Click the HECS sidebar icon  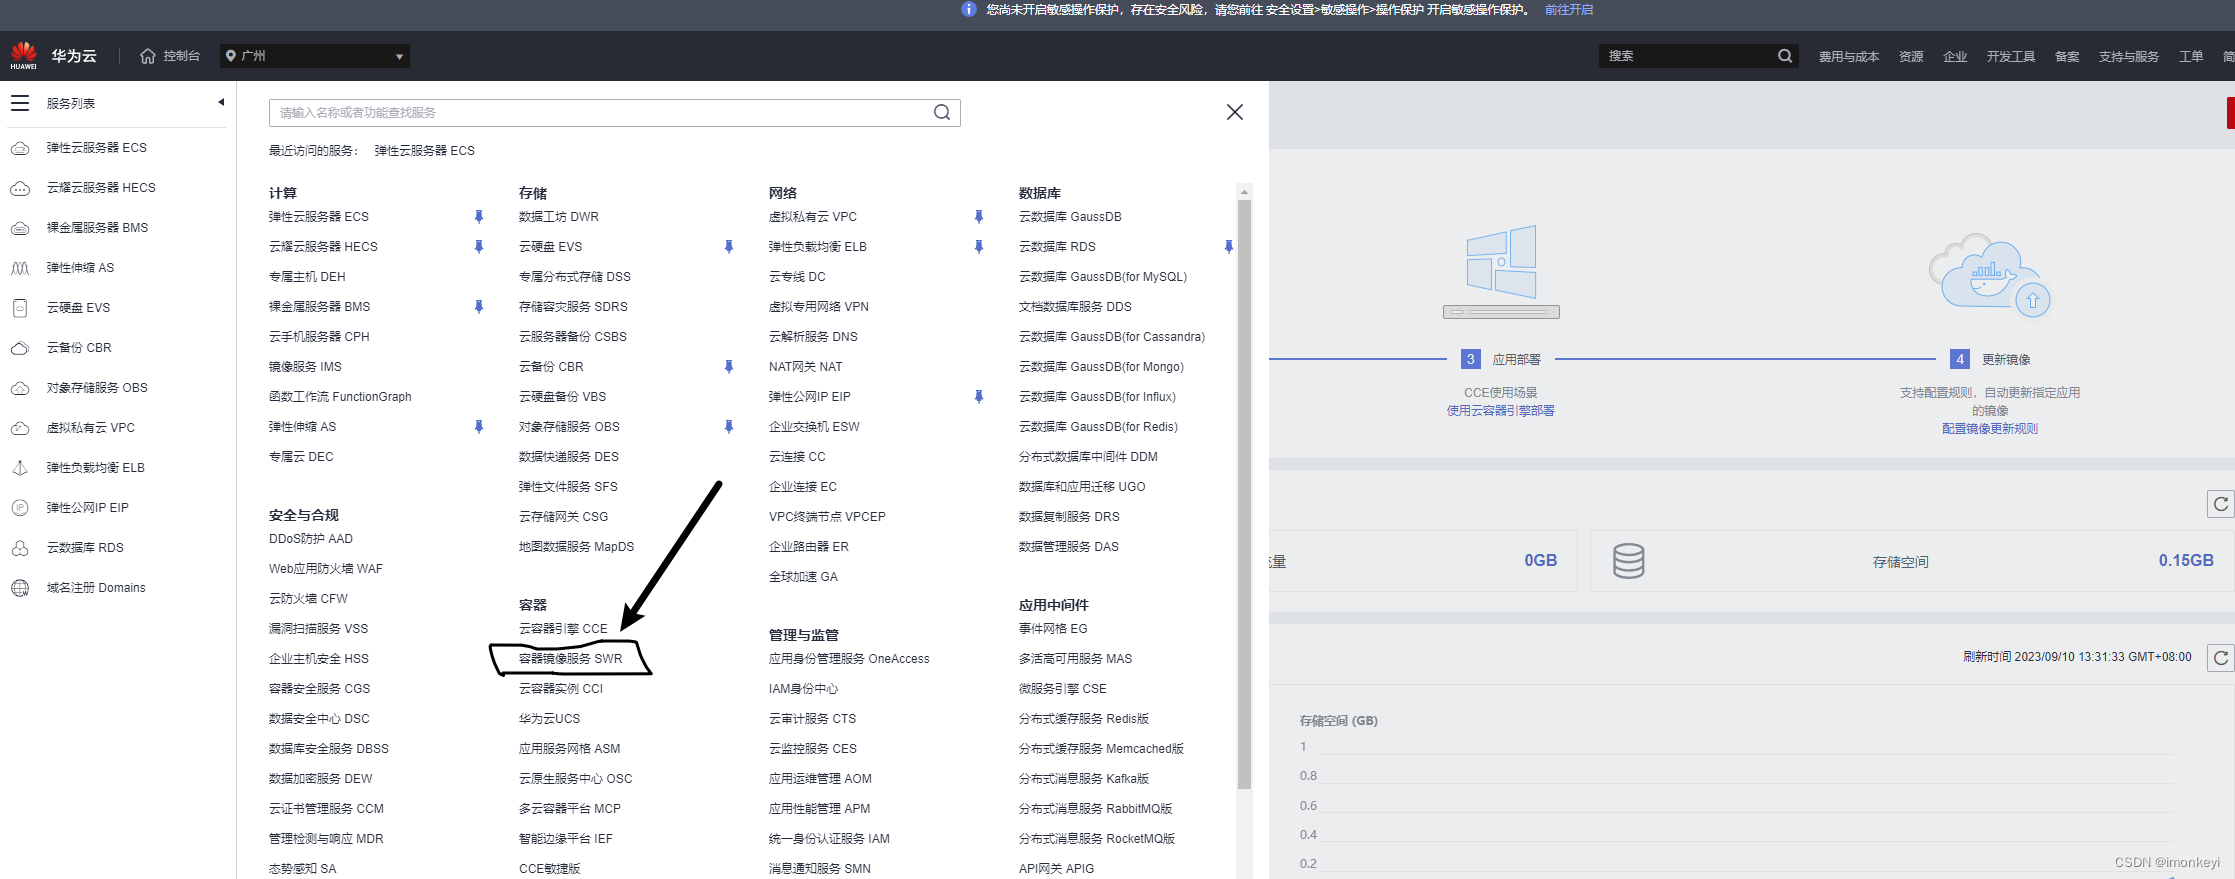point(20,188)
